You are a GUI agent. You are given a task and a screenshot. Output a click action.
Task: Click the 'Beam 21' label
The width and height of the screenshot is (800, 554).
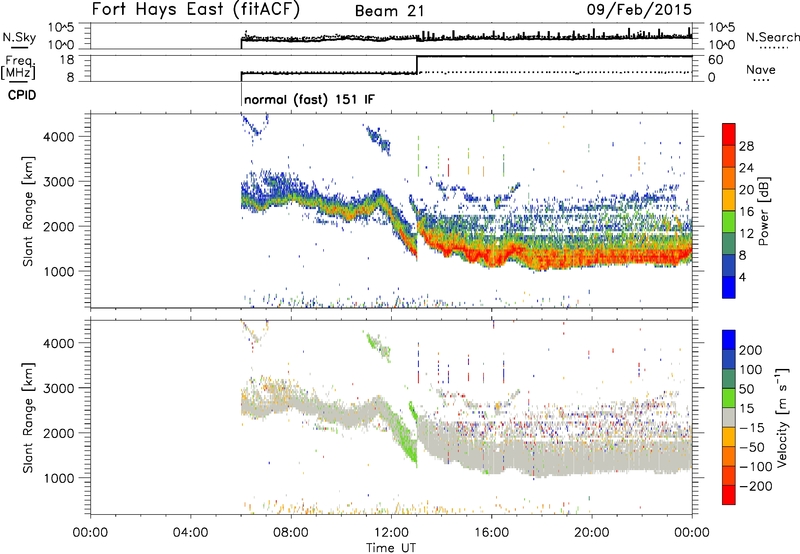[389, 11]
